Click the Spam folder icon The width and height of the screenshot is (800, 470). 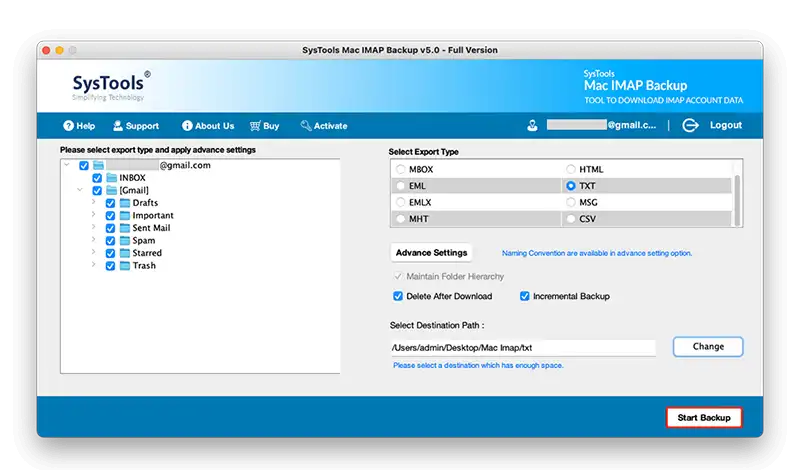[x=124, y=240]
